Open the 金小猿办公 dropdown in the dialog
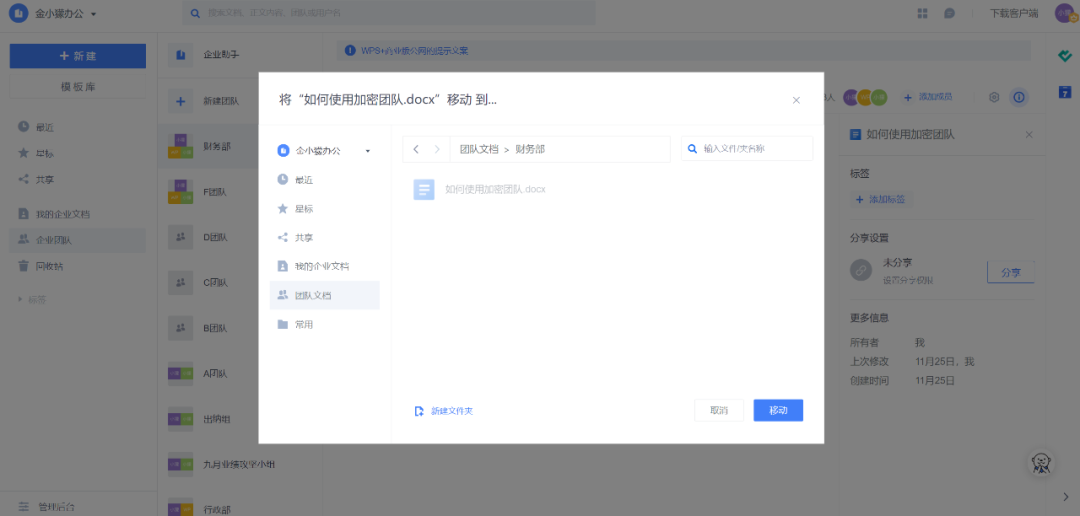Viewport: 1080px width, 516px height. [x=324, y=150]
